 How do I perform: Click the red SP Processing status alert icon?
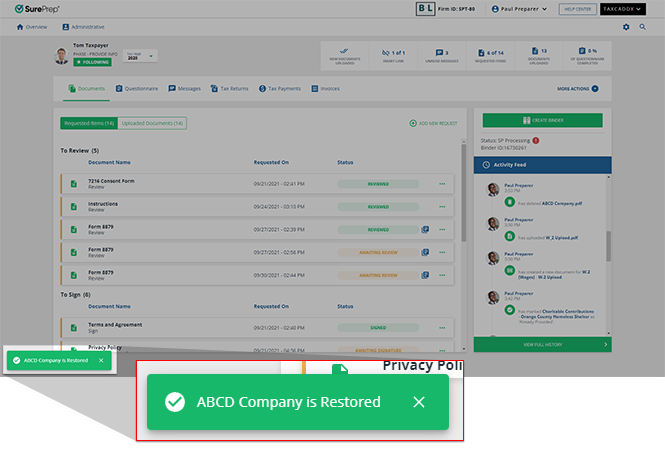536,140
